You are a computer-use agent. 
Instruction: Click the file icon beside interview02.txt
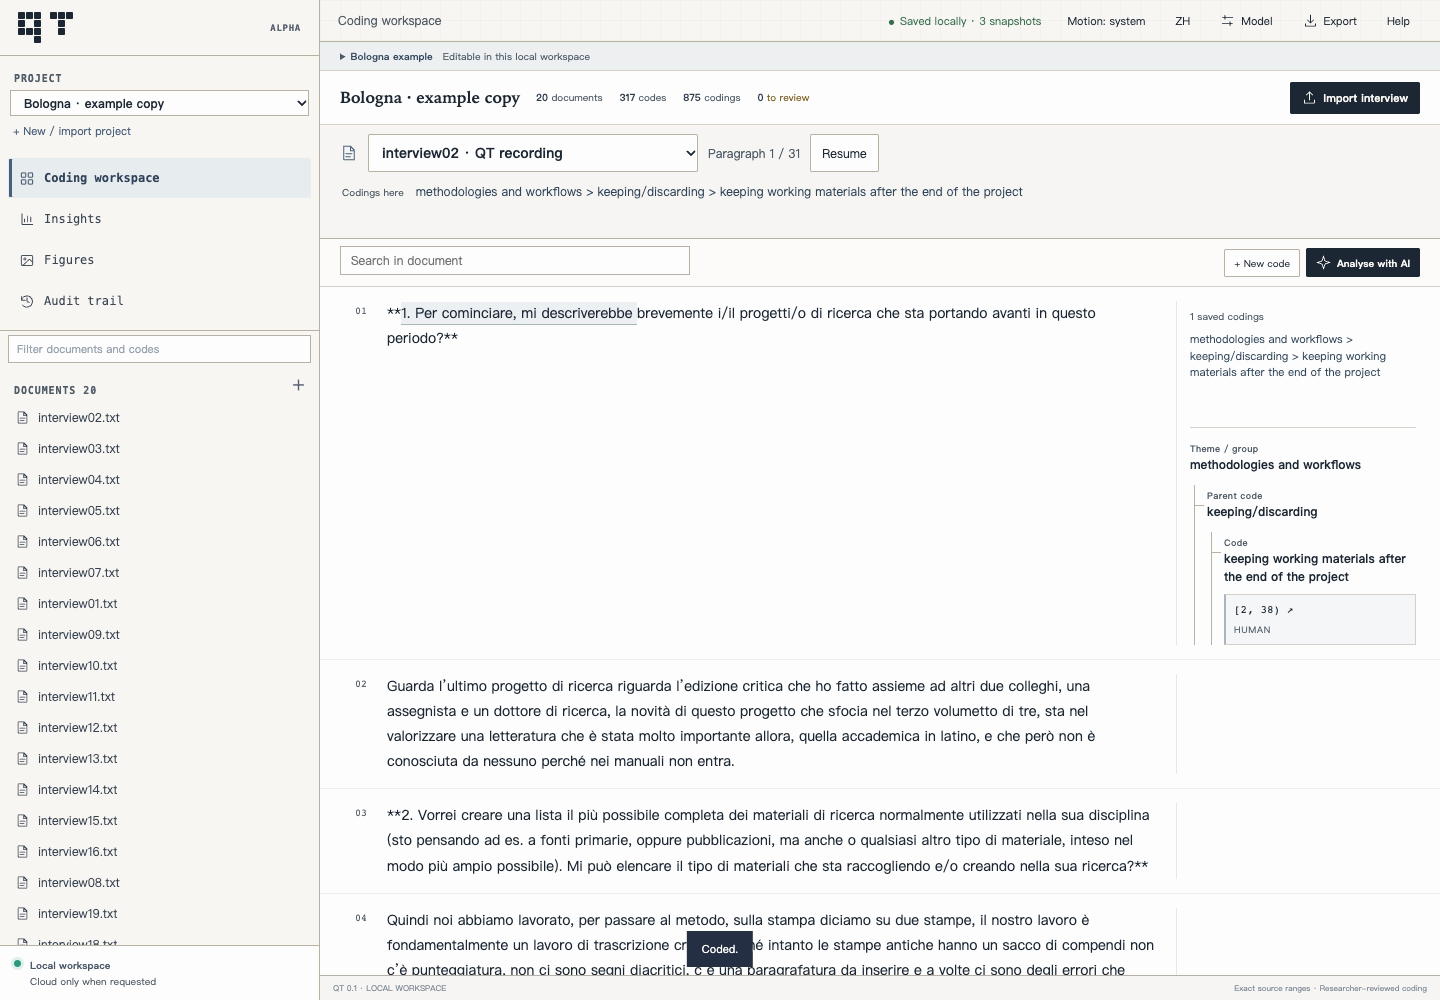click(x=23, y=418)
